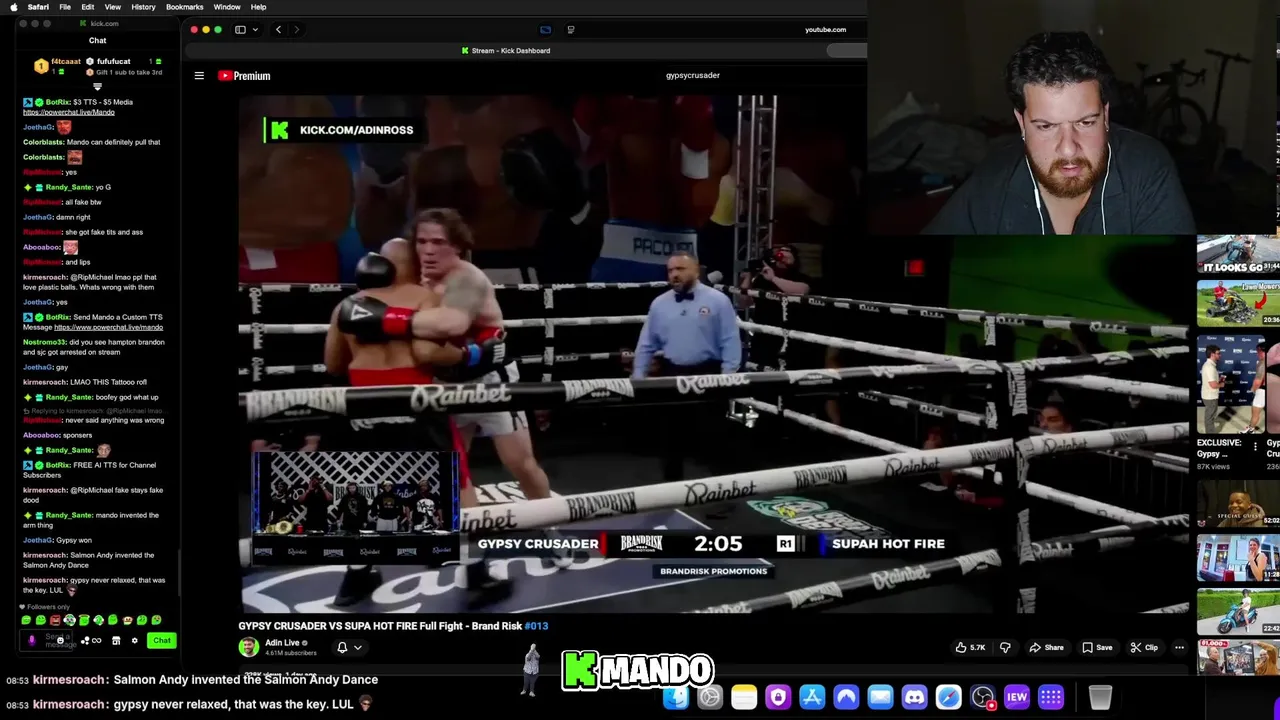This screenshot has height=720, width=1280.
Task: Open Safari from the Dock
Action: tap(948, 697)
